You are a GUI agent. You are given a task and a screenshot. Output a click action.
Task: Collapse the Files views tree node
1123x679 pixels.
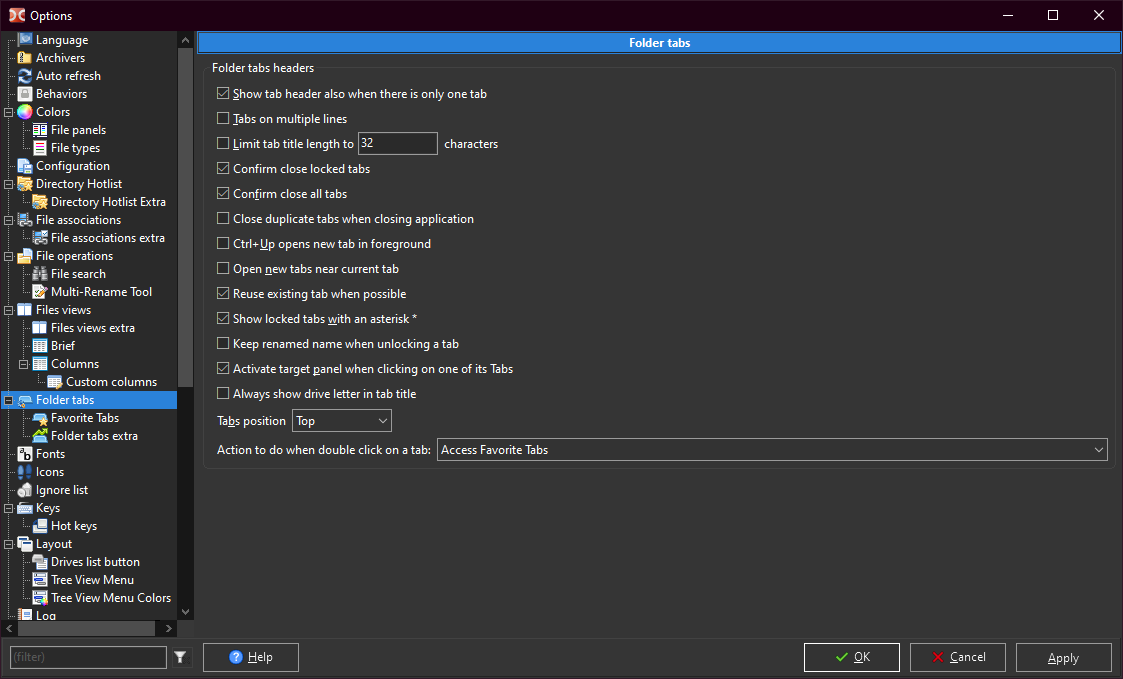[9, 310]
